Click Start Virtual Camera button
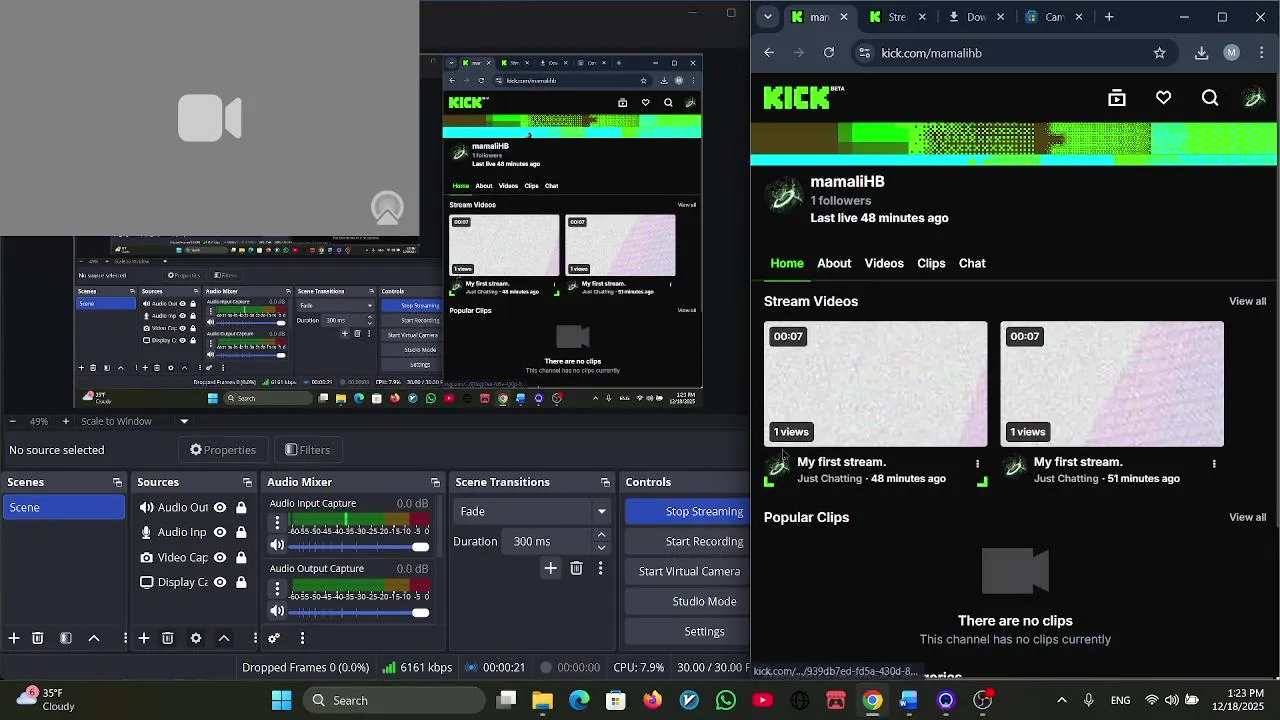Screen dimensions: 1280x720 click(x=688, y=571)
